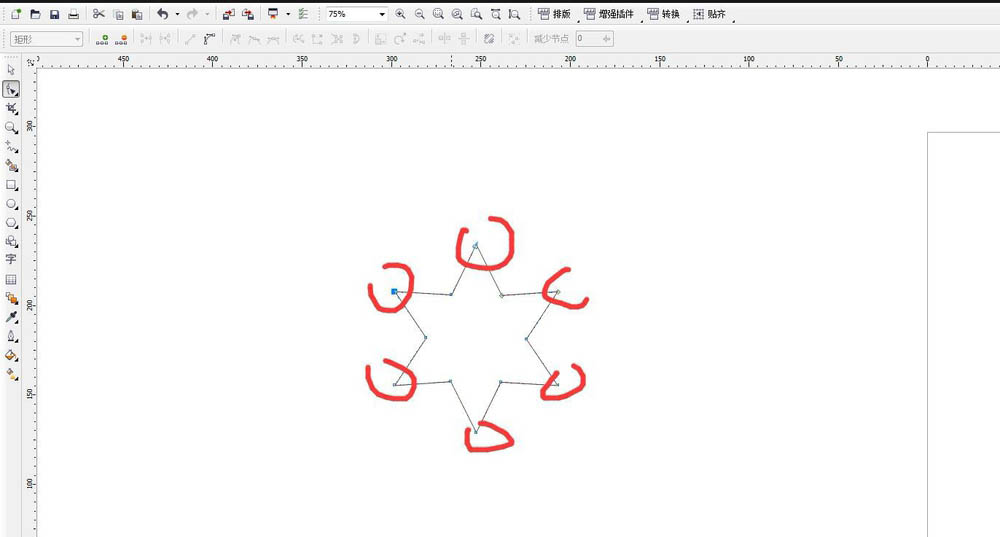Zoom to page icon
This screenshot has height=537, width=1000.
click(x=476, y=14)
